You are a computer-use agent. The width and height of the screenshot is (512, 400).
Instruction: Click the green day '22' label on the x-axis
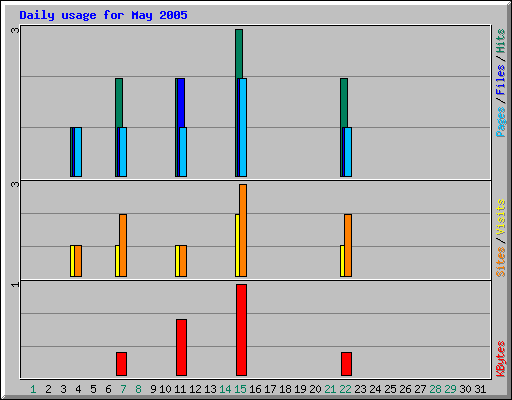click(x=345, y=389)
